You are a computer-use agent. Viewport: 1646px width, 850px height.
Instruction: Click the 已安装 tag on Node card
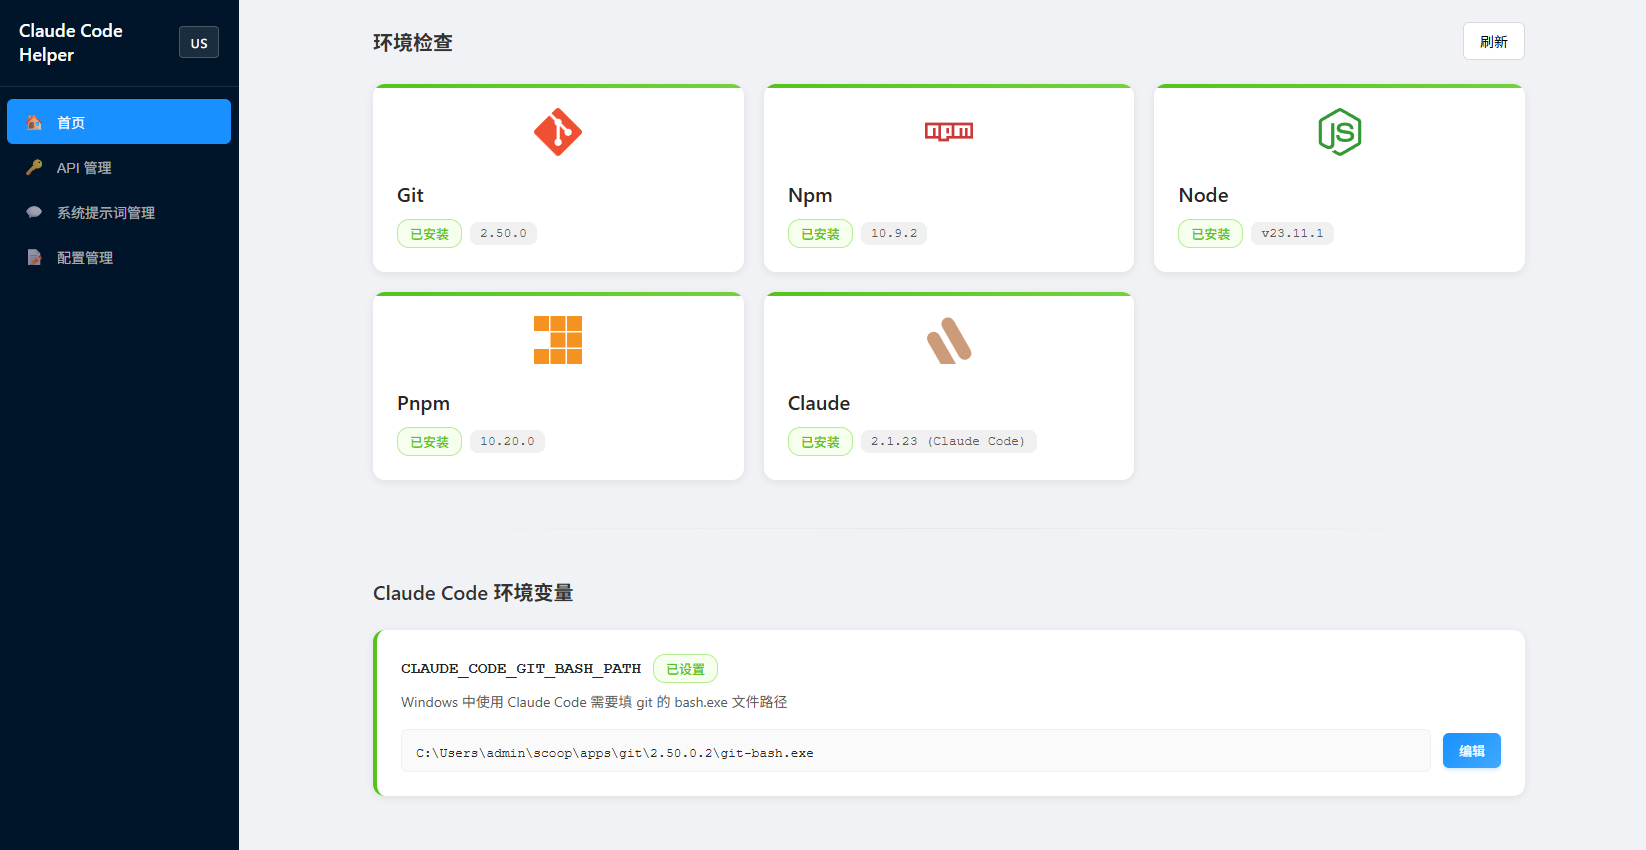(1211, 234)
